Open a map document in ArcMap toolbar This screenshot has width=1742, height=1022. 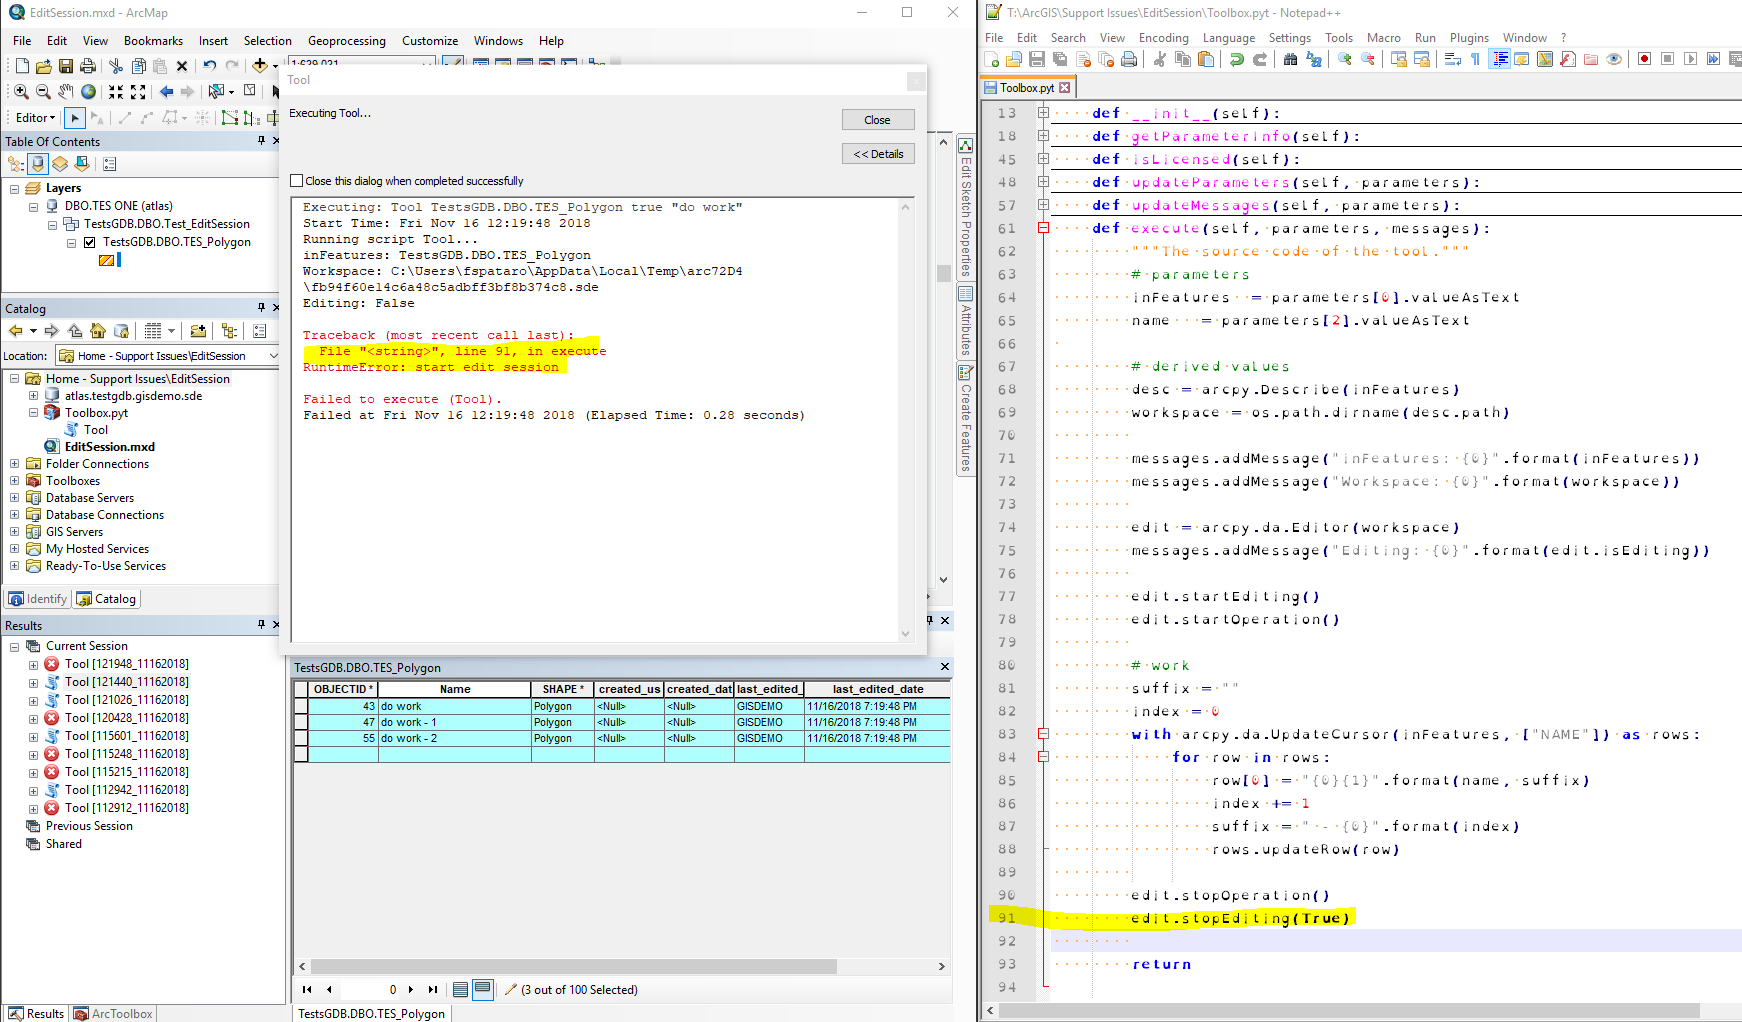43,66
